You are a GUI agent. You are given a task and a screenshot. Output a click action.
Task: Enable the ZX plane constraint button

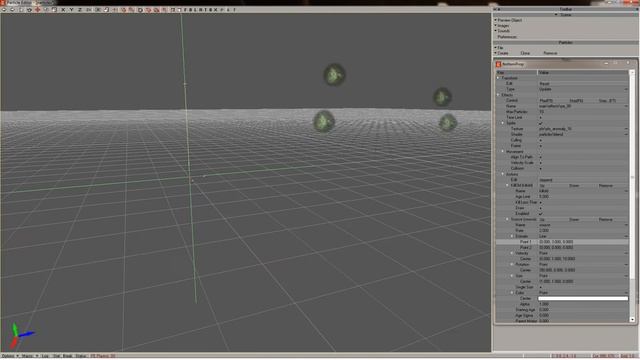click(x=89, y=9)
